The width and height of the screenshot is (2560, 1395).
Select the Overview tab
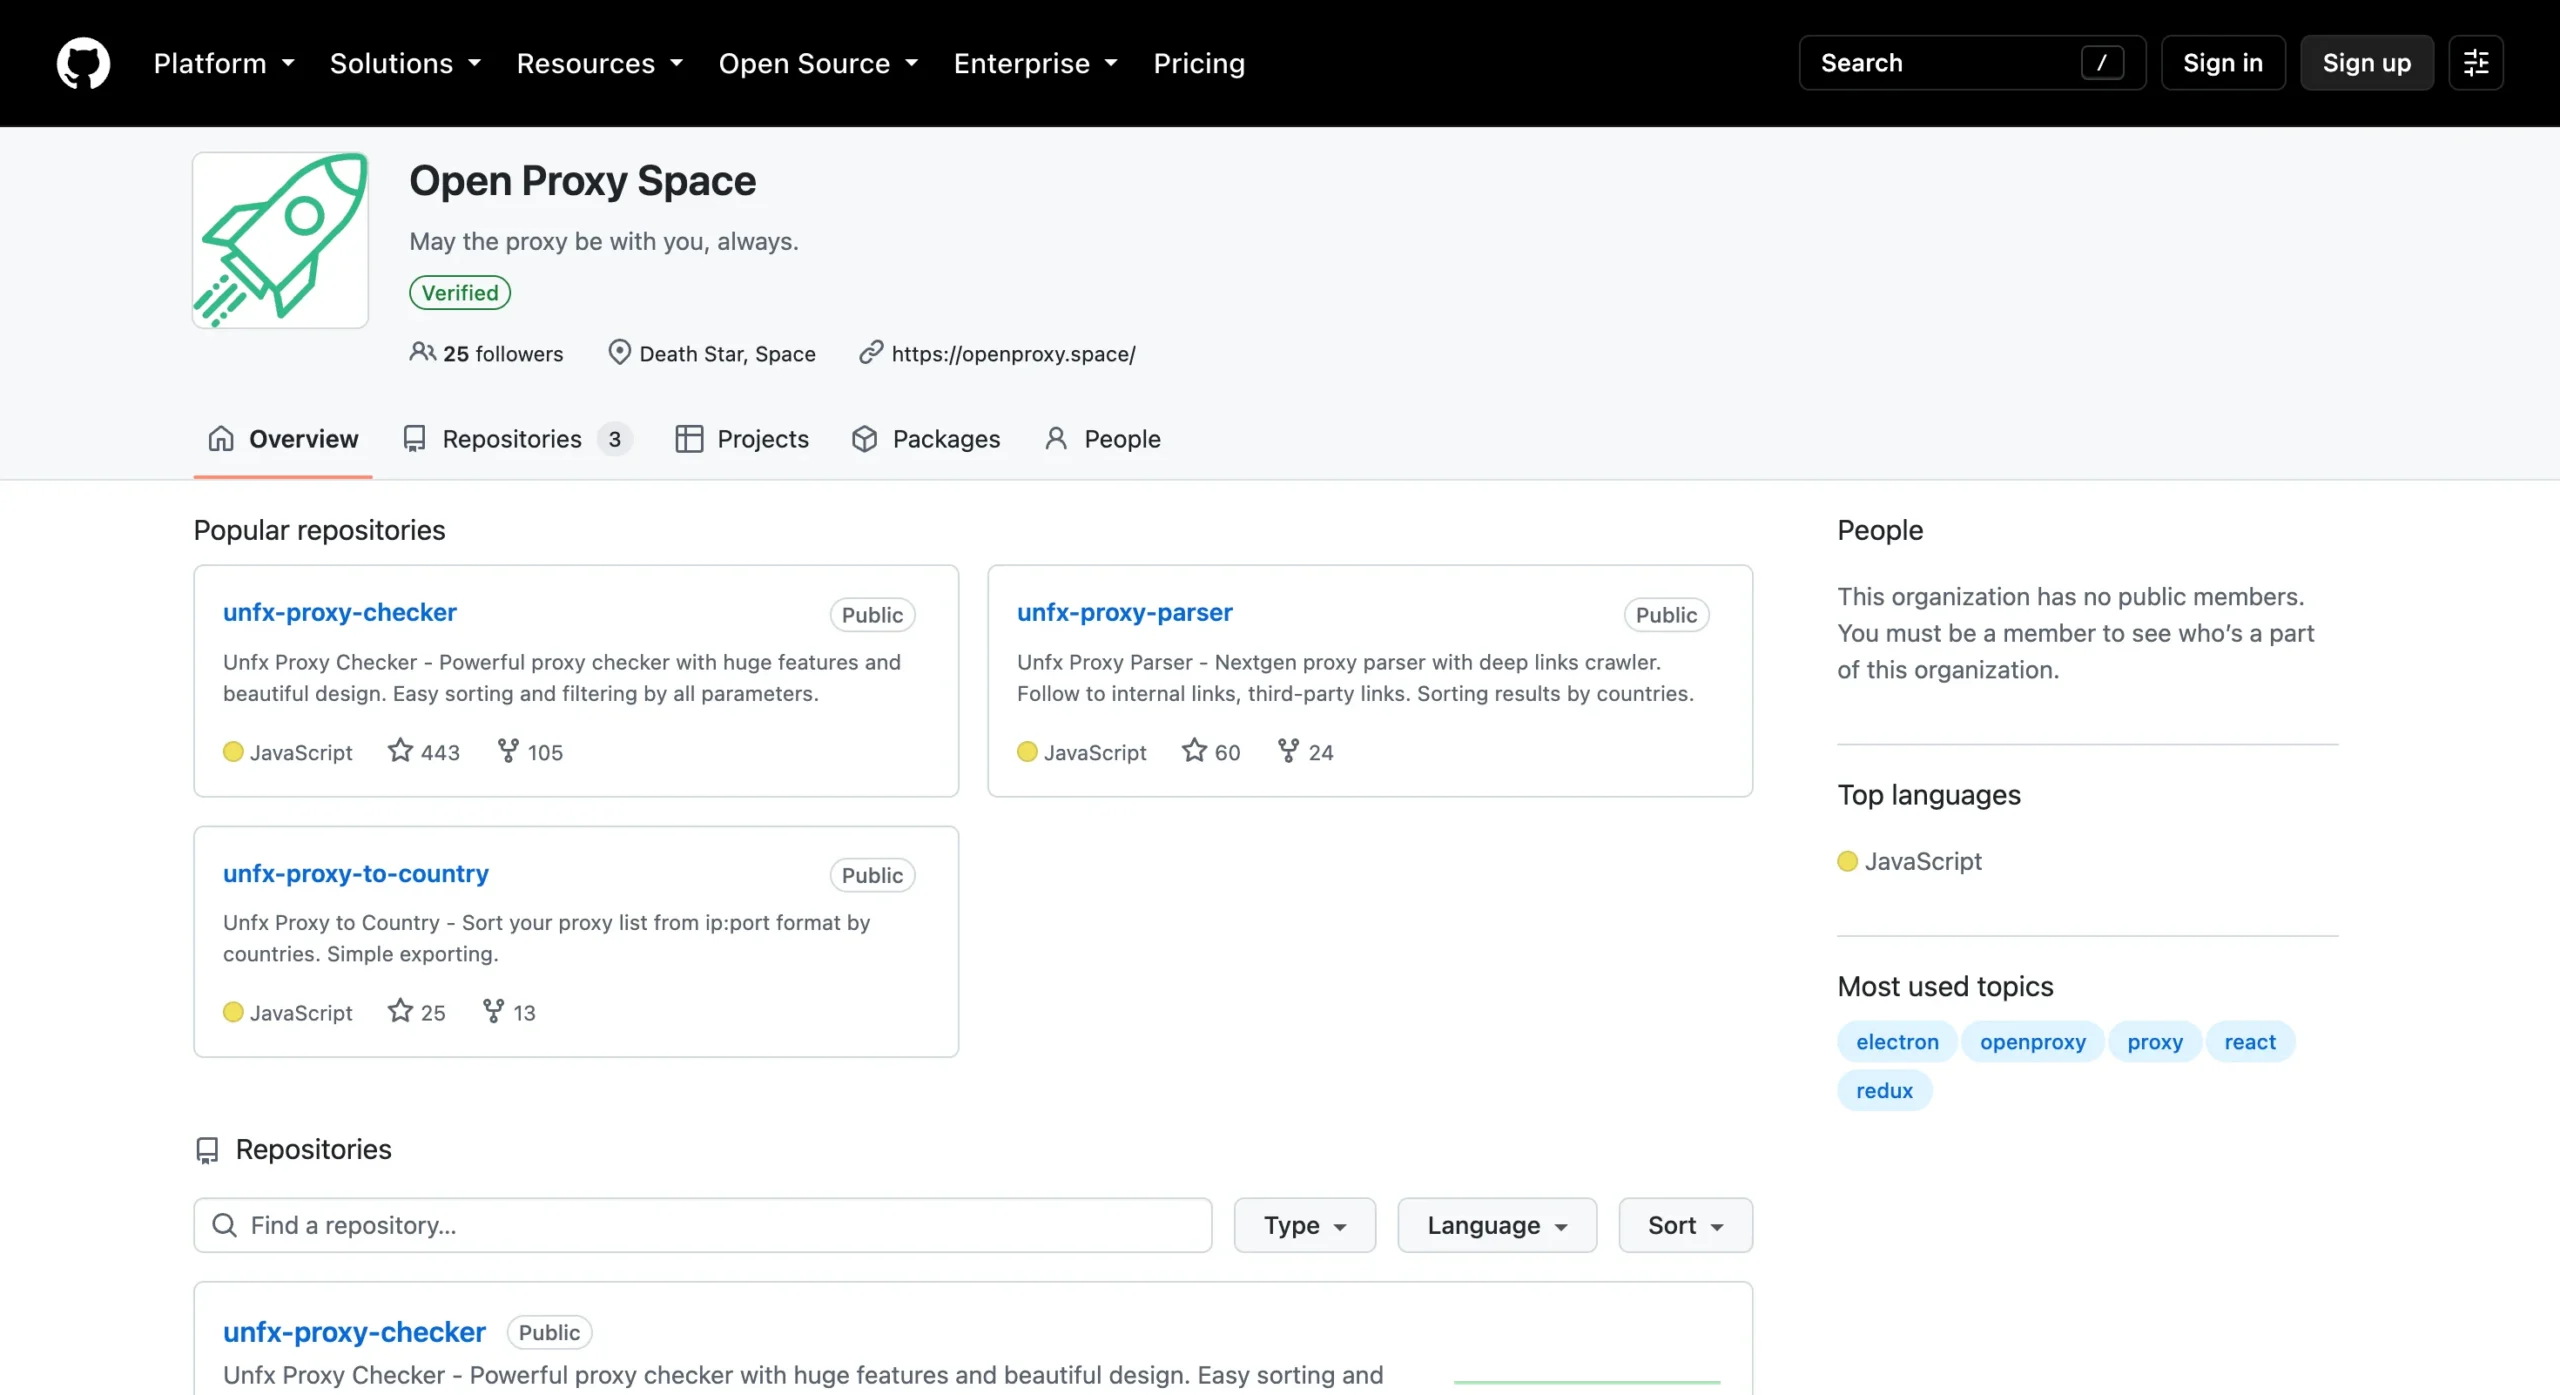pos(283,439)
